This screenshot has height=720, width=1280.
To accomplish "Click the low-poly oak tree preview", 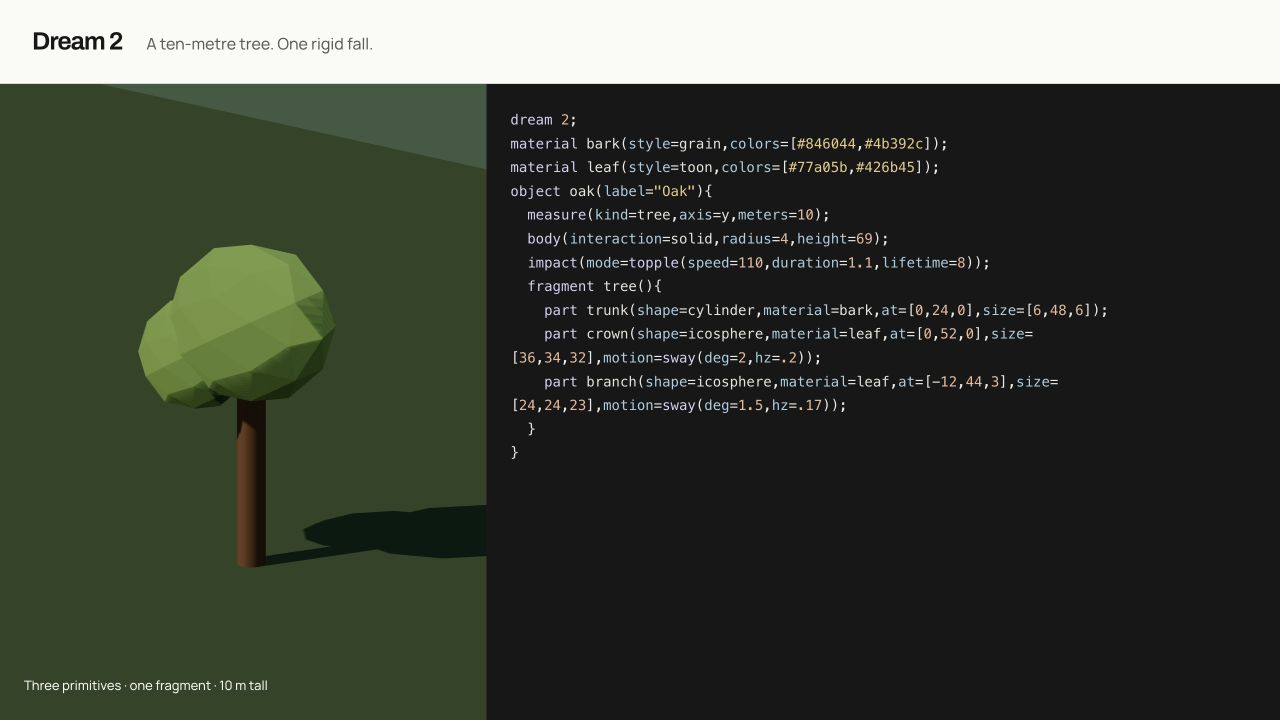I will (237, 405).
